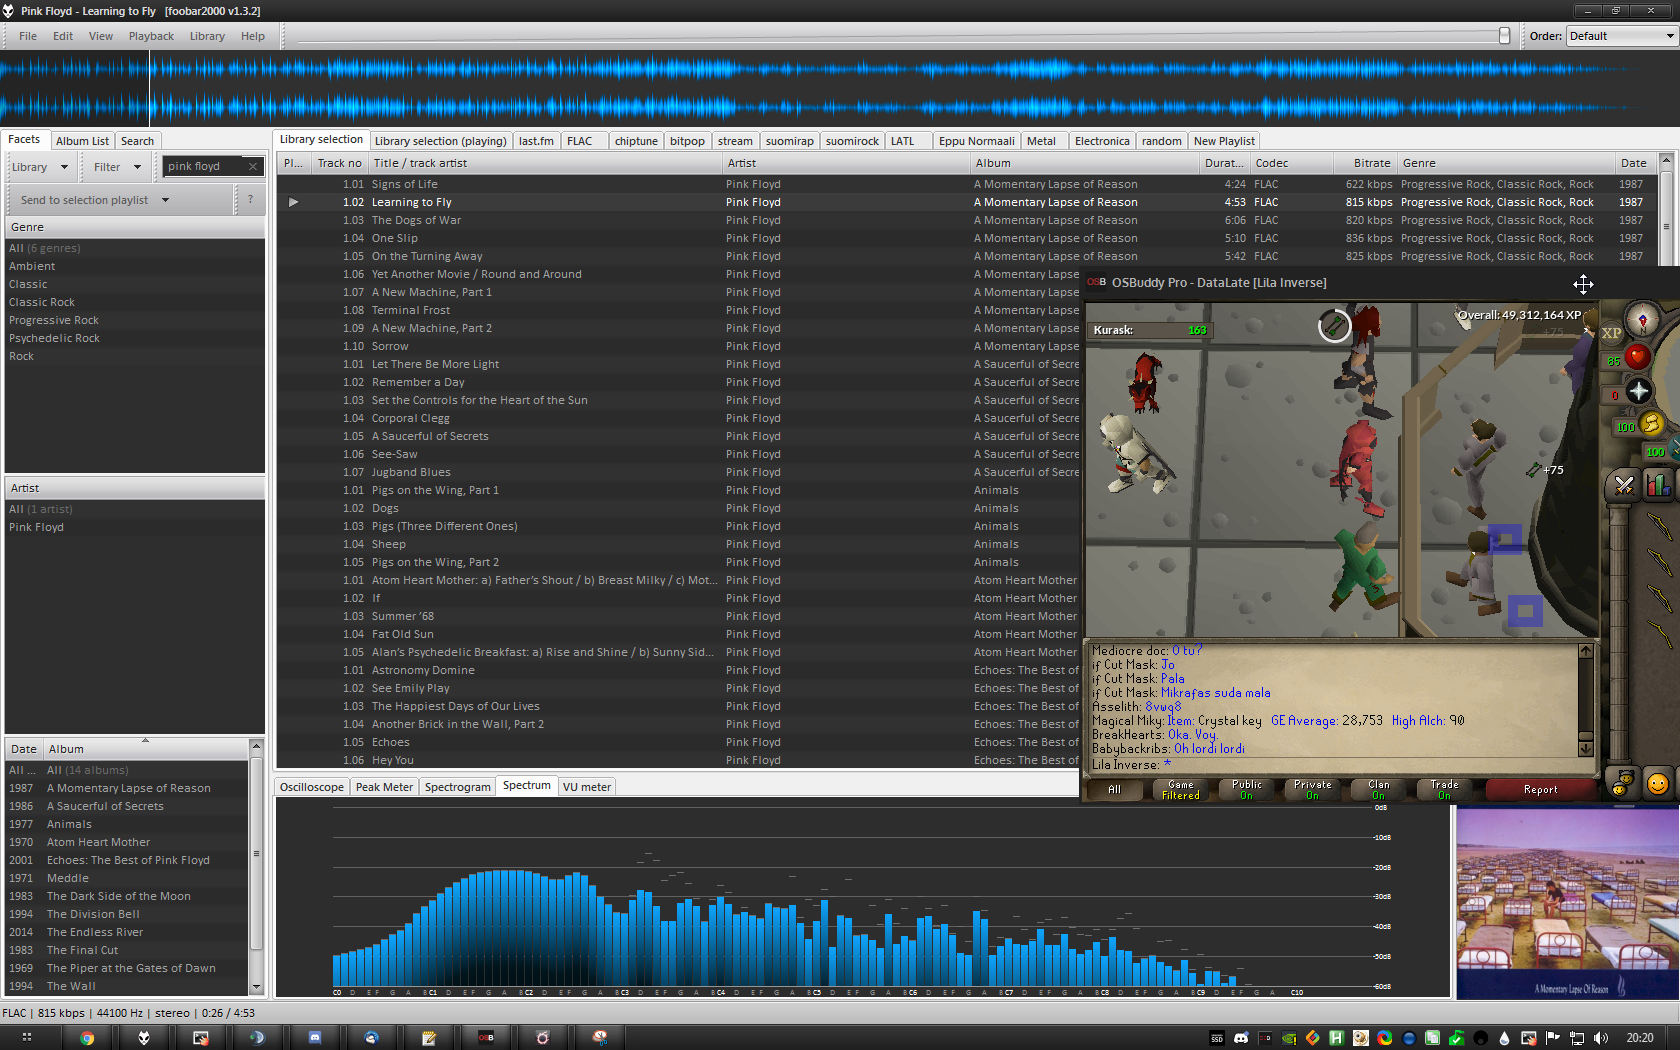Toggle Public chat On button
1680x1050 pixels.
pyautogui.click(x=1246, y=790)
